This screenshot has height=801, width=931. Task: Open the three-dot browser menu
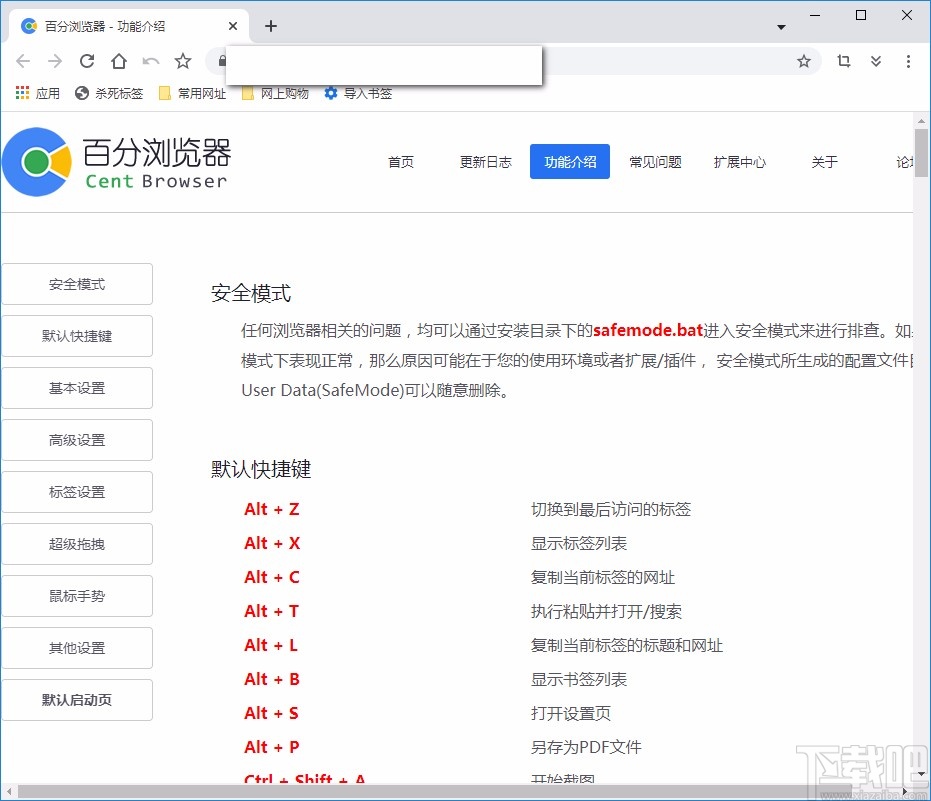[908, 61]
